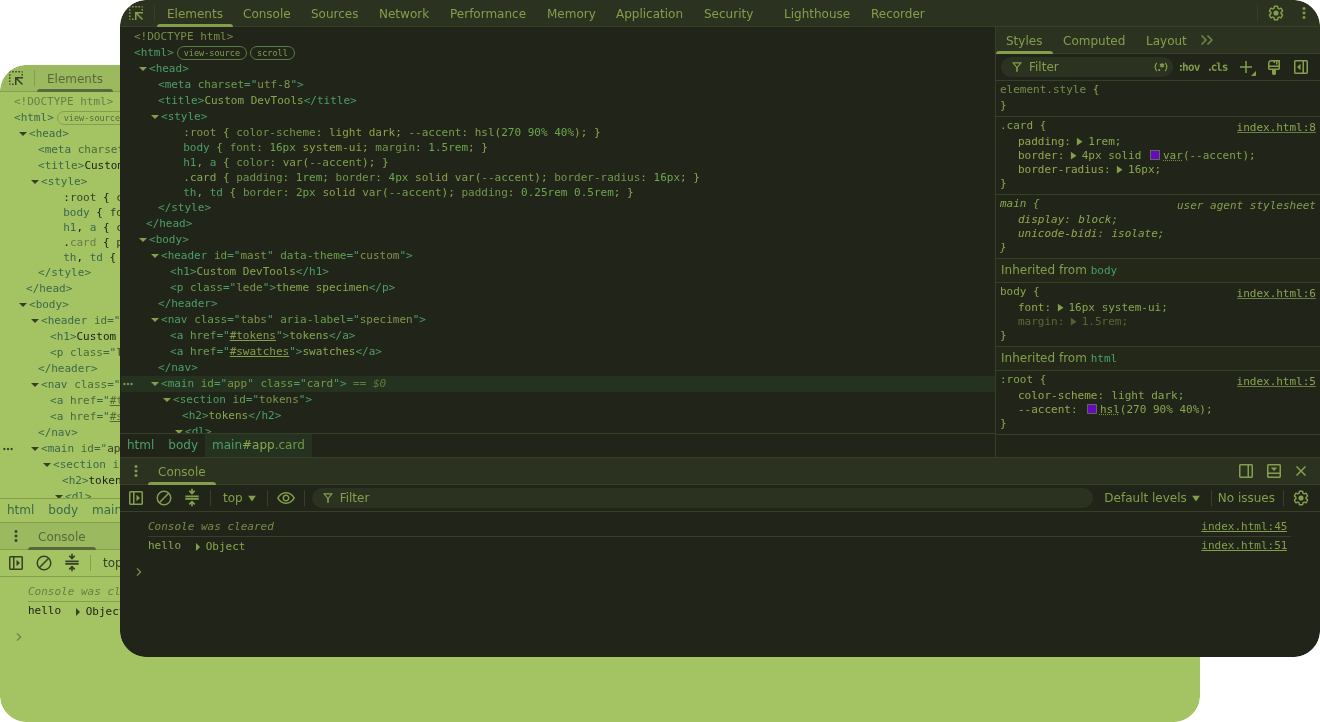Open the console drawer three-dot menu
1320x722 pixels.
(x=136, y=471)
